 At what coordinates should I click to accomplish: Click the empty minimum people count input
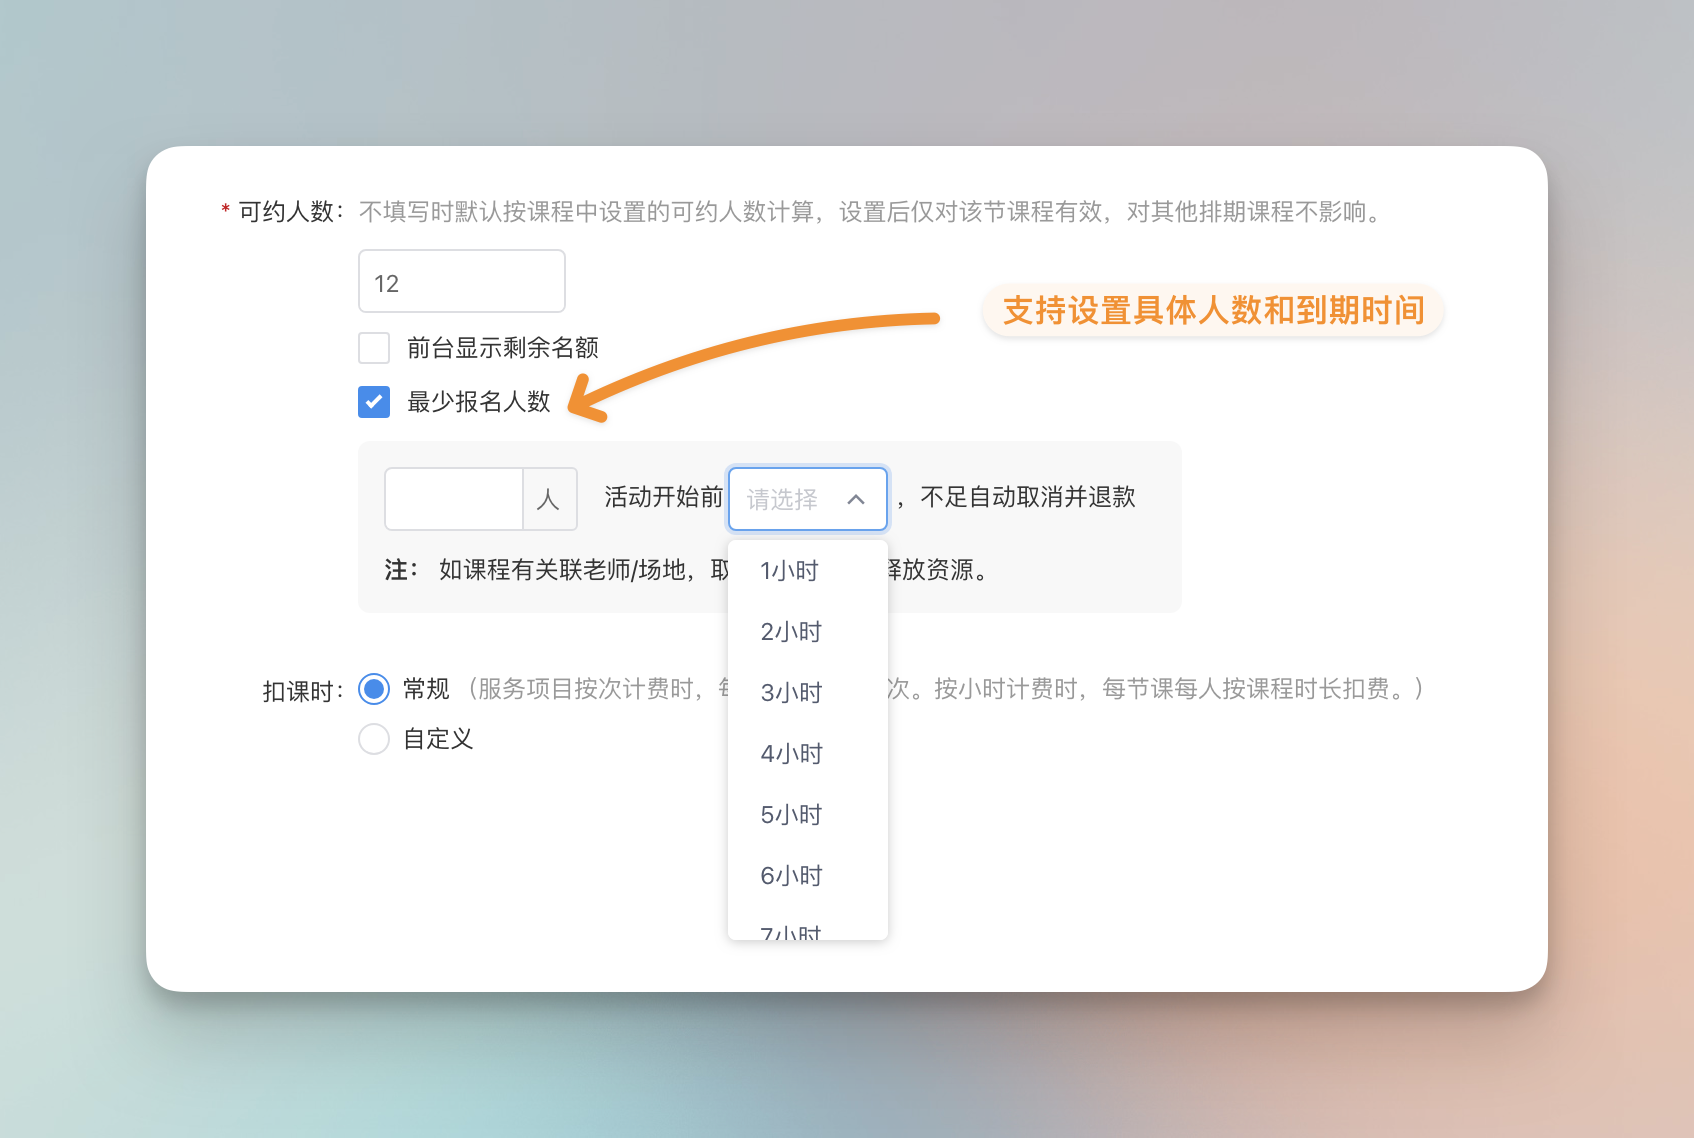[x=454, y=499]
